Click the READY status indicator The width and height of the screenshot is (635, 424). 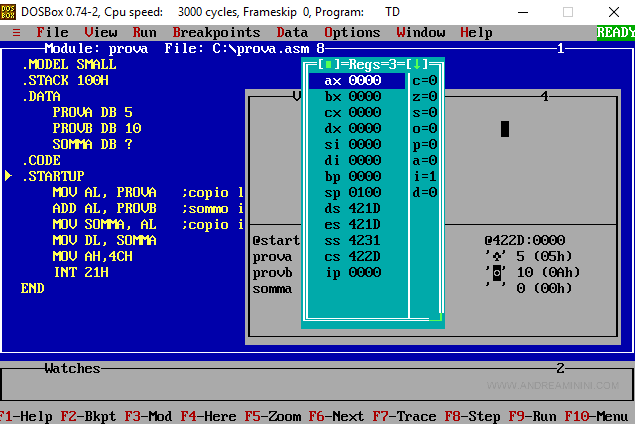point(615,32)
